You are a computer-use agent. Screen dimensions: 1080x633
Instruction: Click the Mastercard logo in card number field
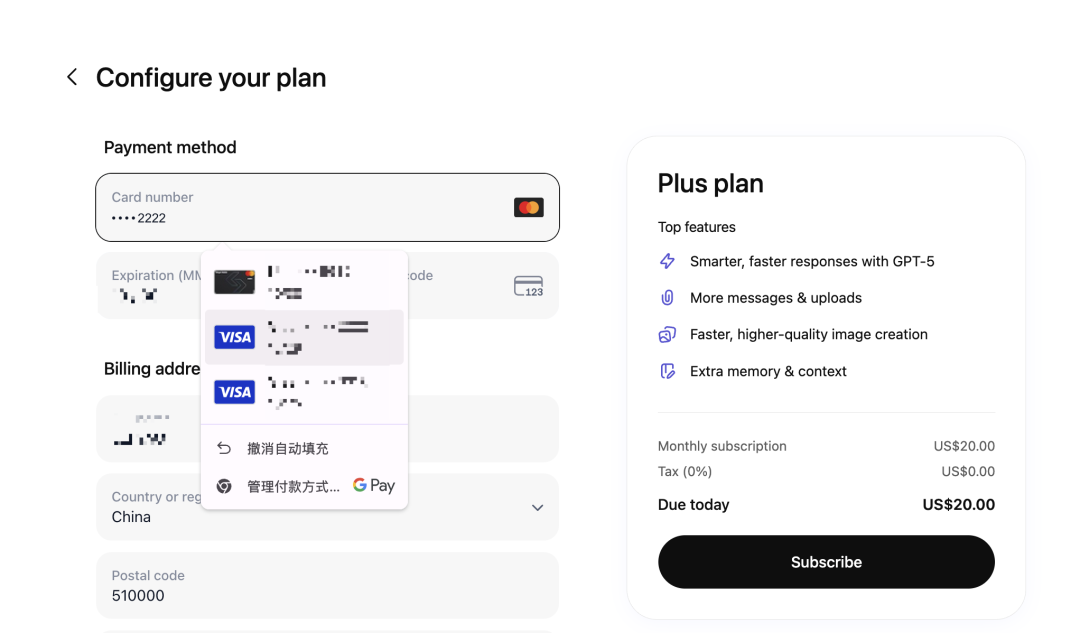[x=528, y=207]
